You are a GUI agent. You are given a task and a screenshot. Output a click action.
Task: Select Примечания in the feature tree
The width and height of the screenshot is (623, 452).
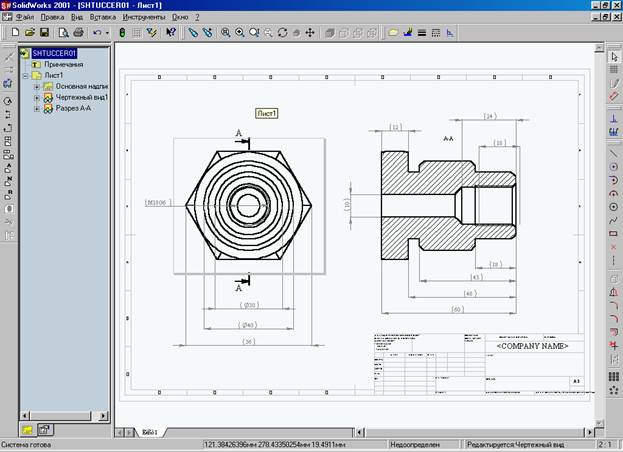click(x=63, y=65)
